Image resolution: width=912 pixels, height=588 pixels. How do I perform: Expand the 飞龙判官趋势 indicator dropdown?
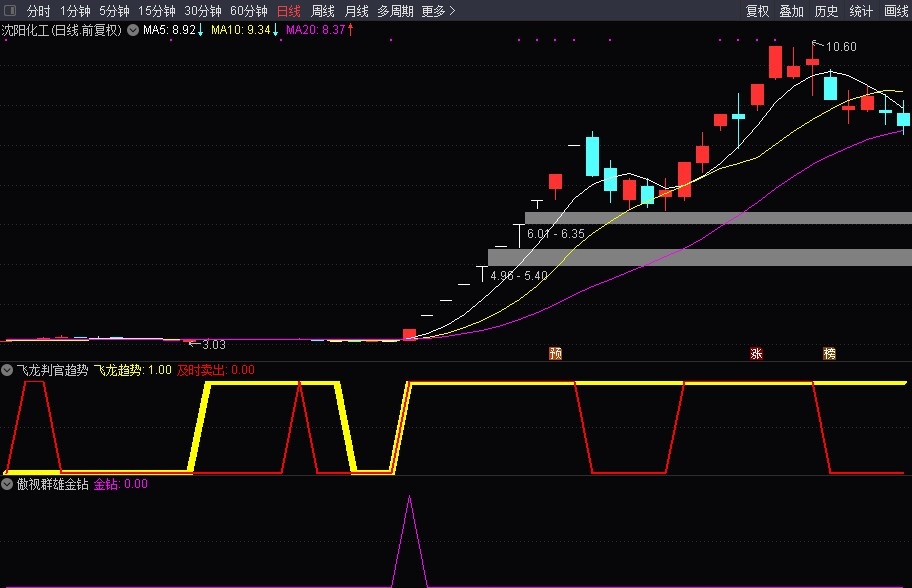7,370
